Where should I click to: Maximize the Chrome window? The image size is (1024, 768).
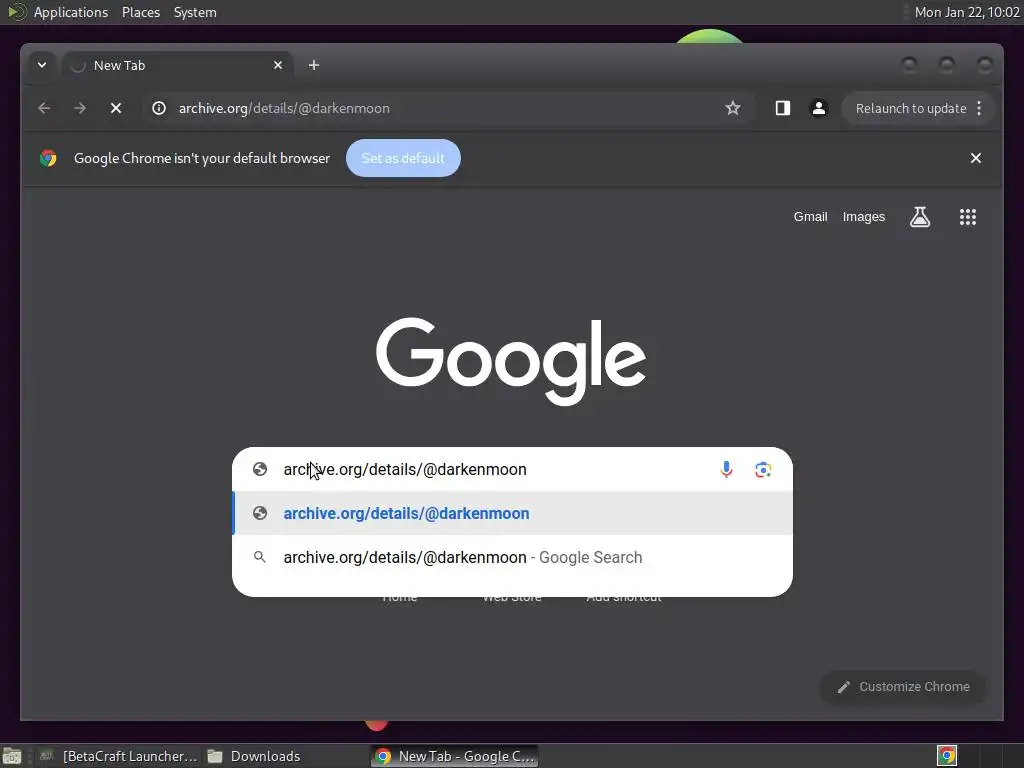click(x=946, y=65)
